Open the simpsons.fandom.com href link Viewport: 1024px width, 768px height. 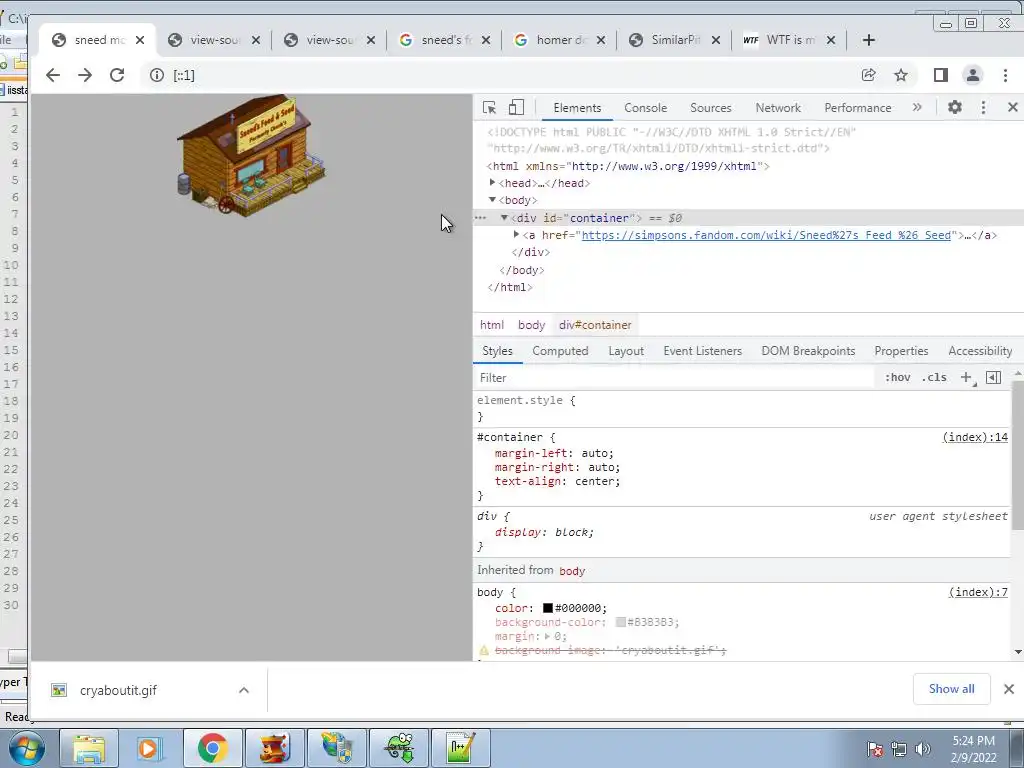[766, 235]
